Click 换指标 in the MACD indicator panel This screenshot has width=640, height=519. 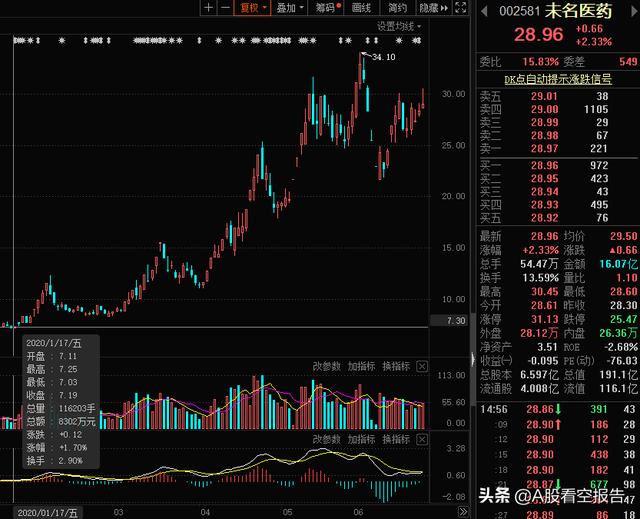coord(396,439)
